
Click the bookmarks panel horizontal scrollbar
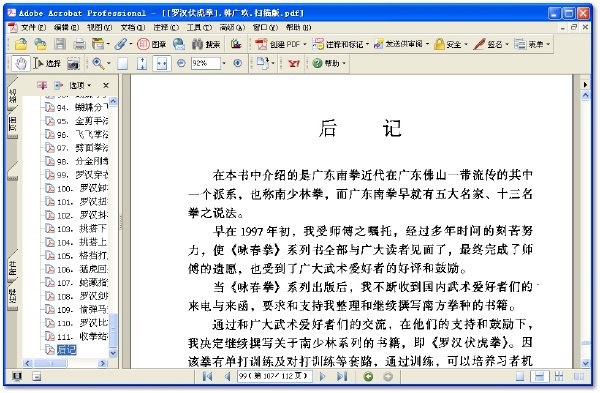[65, 363]
